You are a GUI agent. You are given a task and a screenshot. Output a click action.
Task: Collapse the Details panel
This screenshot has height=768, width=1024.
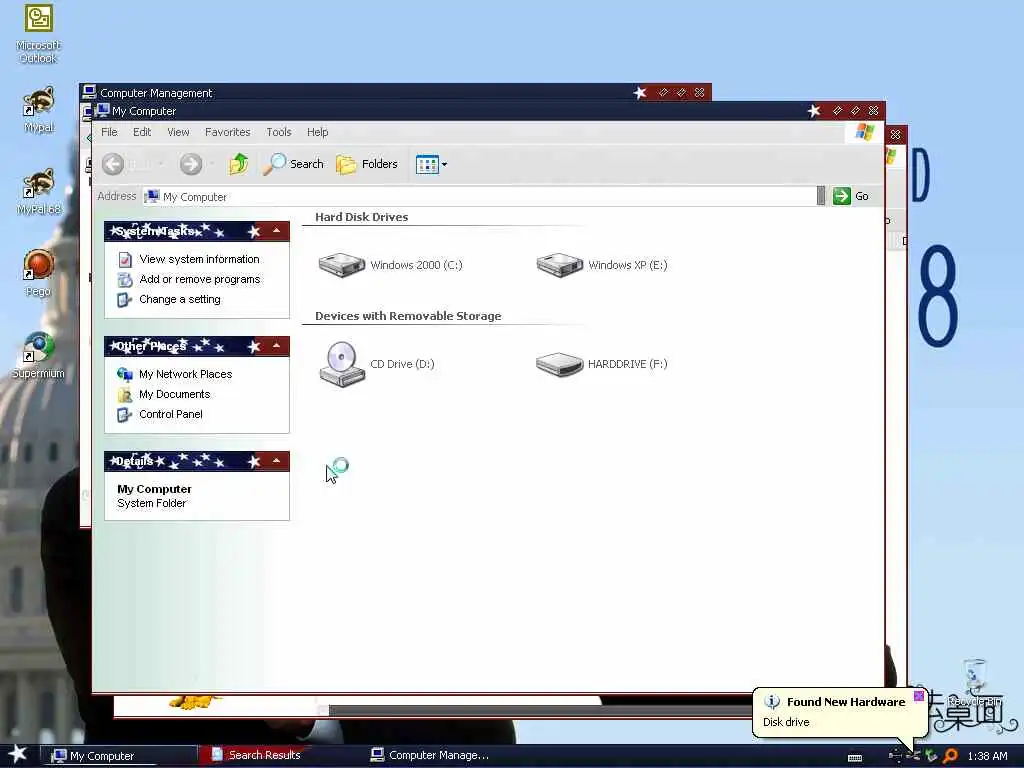coord(276,460)
